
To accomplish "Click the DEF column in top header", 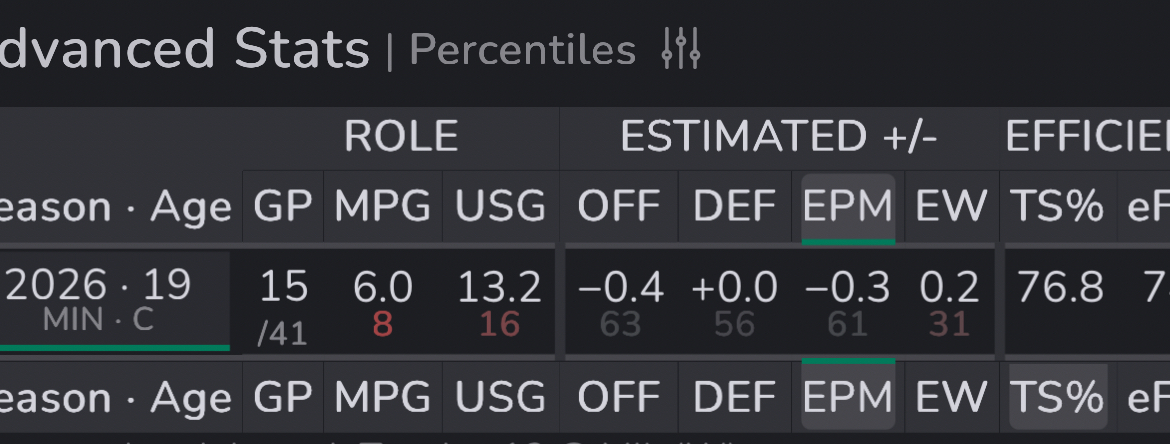I will 735,207.
